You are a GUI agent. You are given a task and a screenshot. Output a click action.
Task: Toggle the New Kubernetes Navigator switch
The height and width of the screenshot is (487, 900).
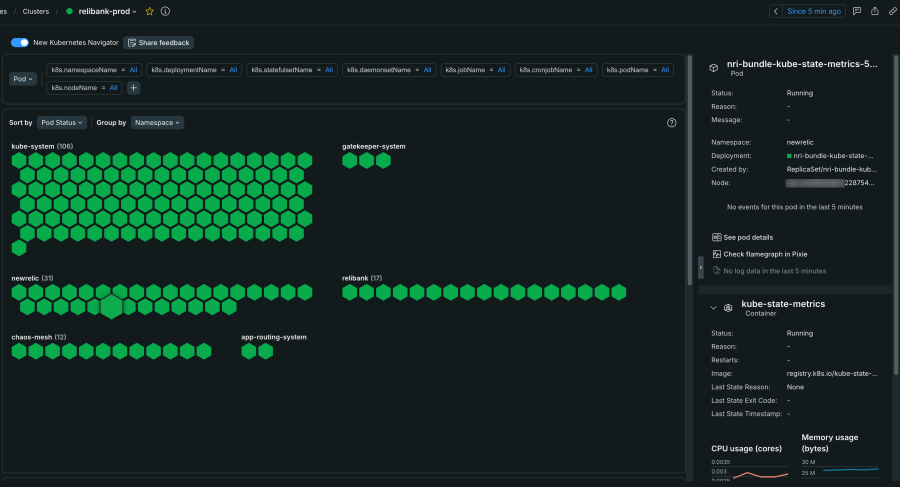[20, 42]
